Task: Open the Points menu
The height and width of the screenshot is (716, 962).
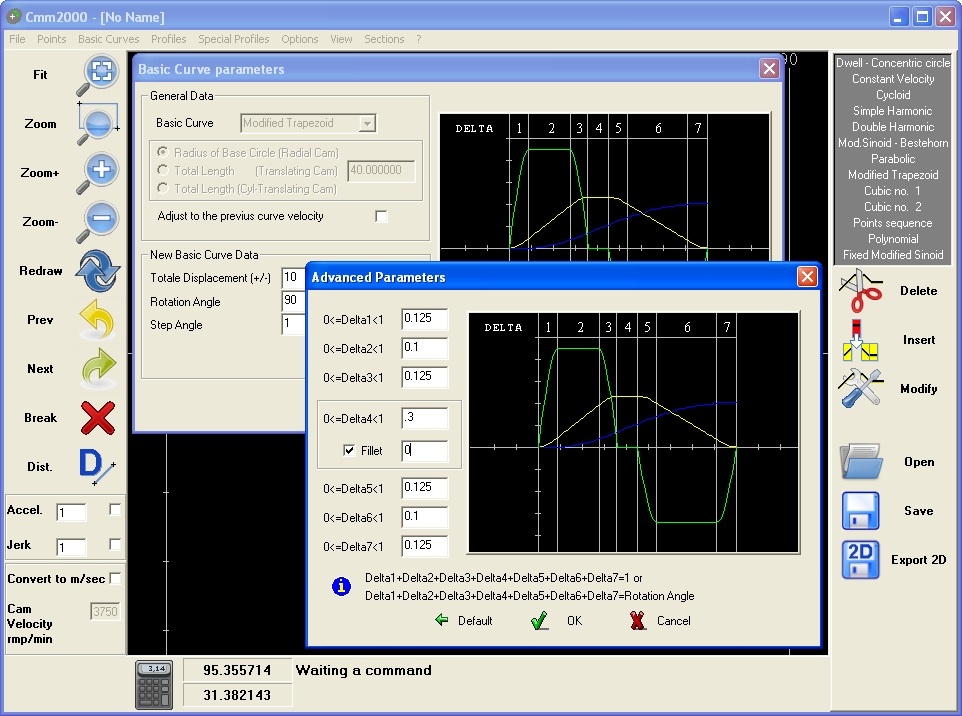Action: [52, 39]
